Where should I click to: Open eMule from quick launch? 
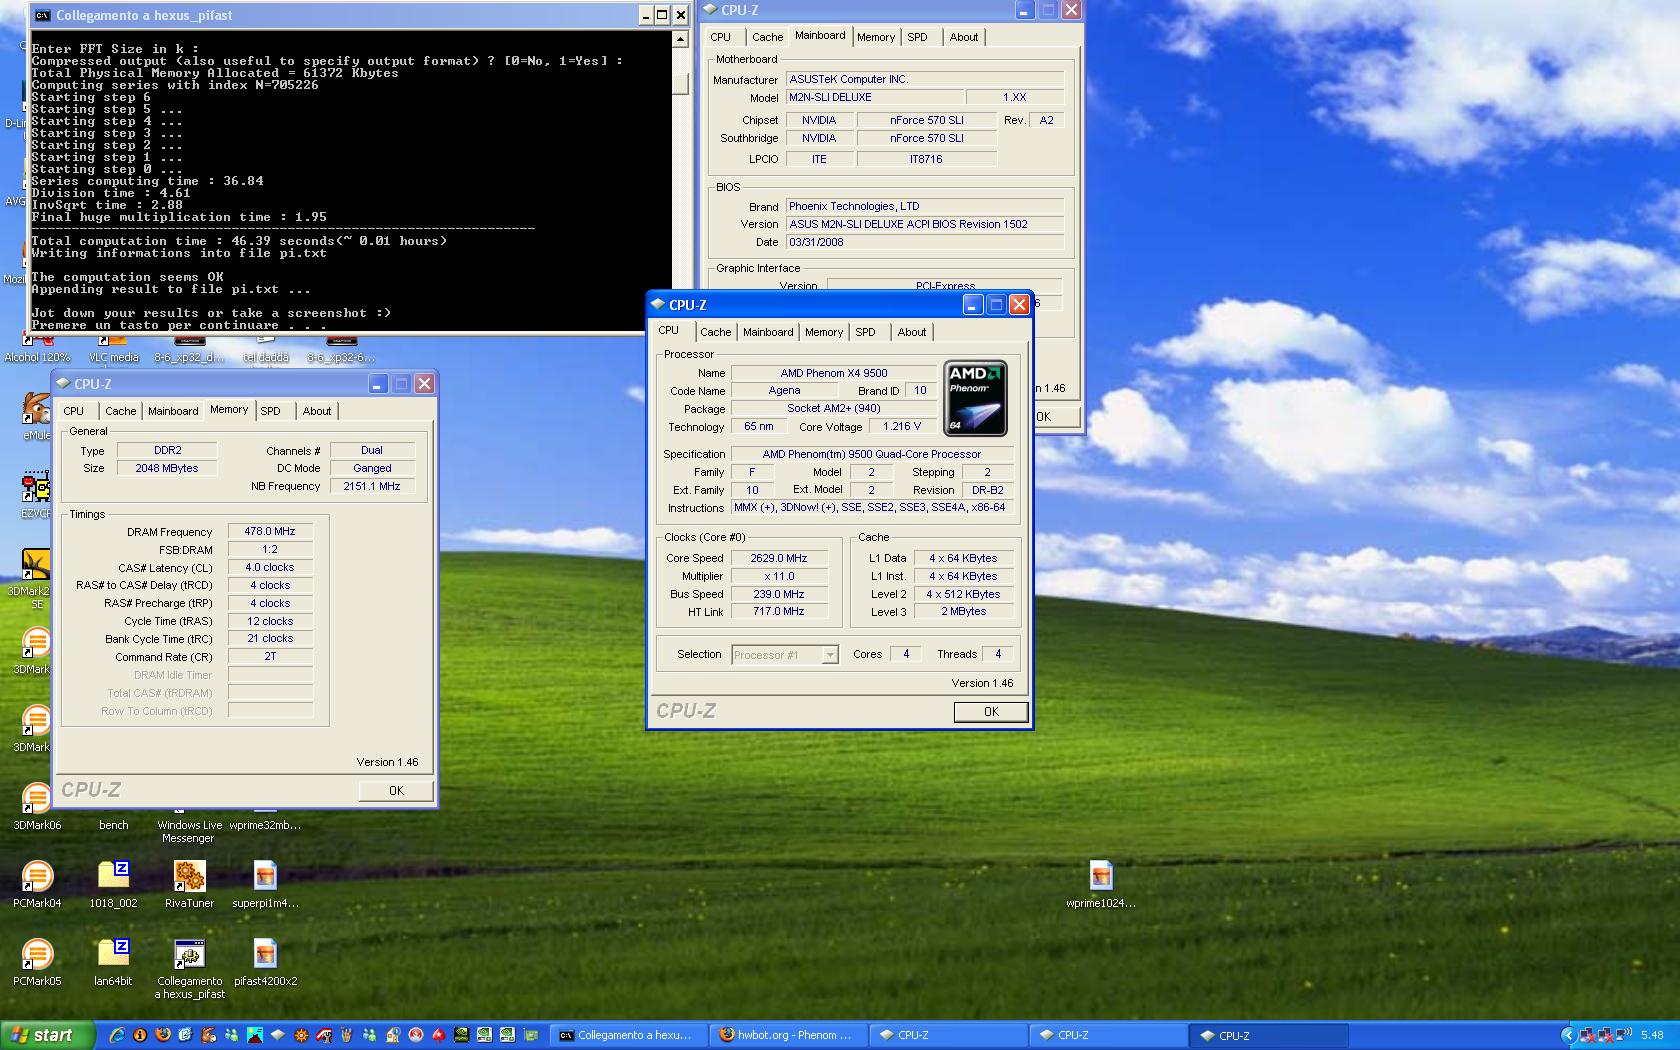pos(208,1035)
